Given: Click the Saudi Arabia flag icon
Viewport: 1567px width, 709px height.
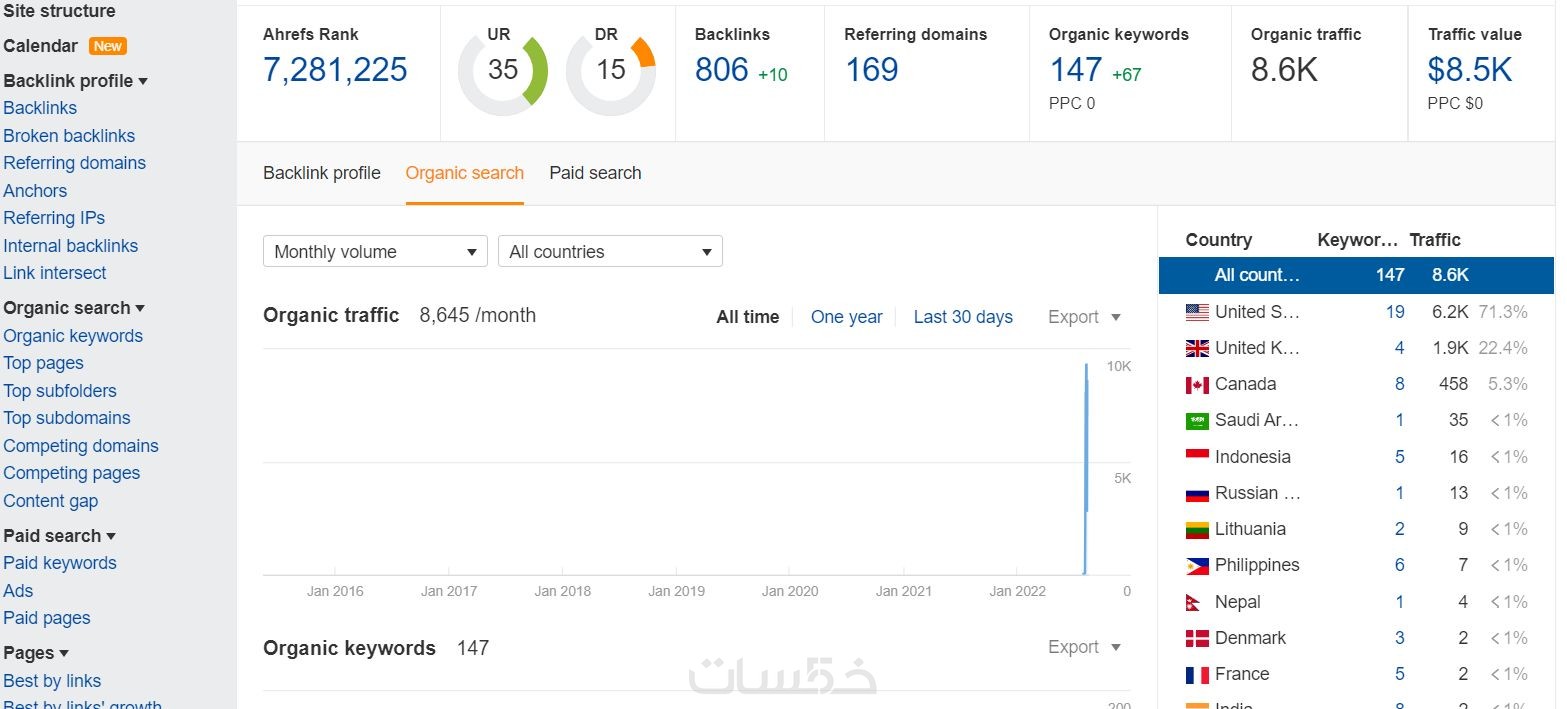Looking at the screenshot, I should [1197, 421].
